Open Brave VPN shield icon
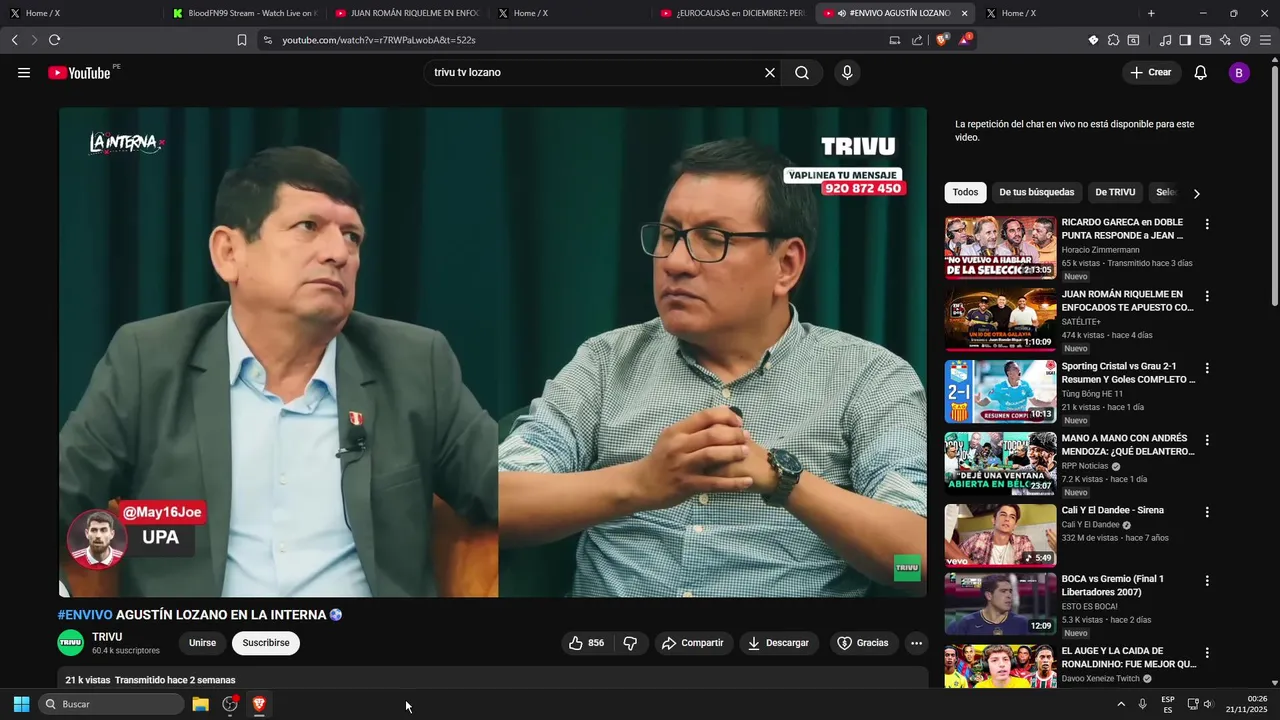 (x=1245, y=40)
